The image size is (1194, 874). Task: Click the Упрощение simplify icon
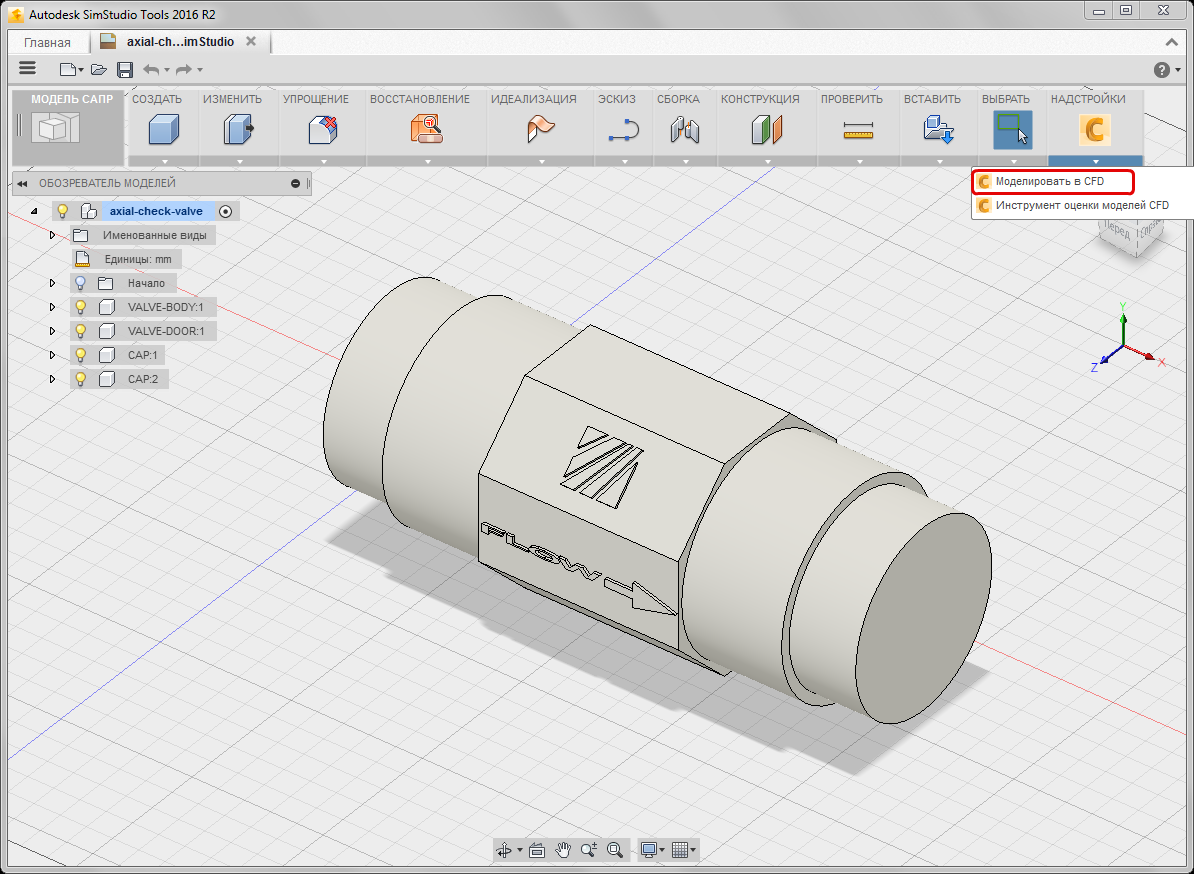click(322, 130)
